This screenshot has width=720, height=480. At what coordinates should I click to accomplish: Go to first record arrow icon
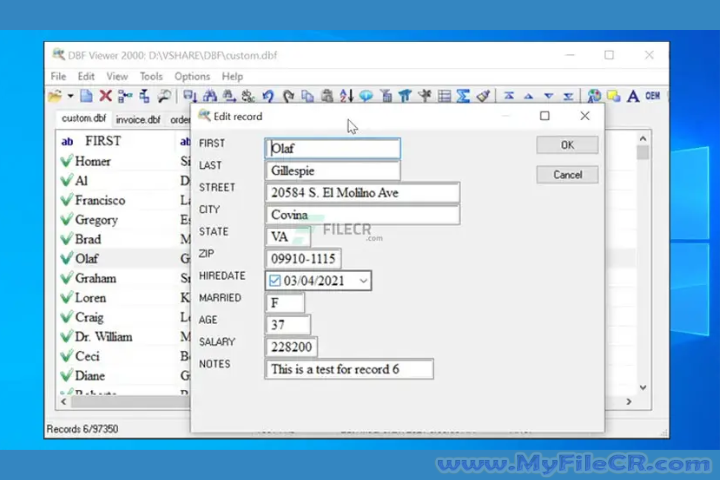click(x=509, y=96)
